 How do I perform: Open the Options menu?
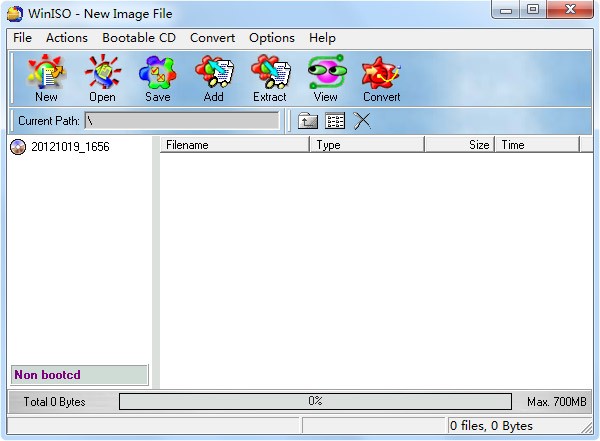(272, 38)
